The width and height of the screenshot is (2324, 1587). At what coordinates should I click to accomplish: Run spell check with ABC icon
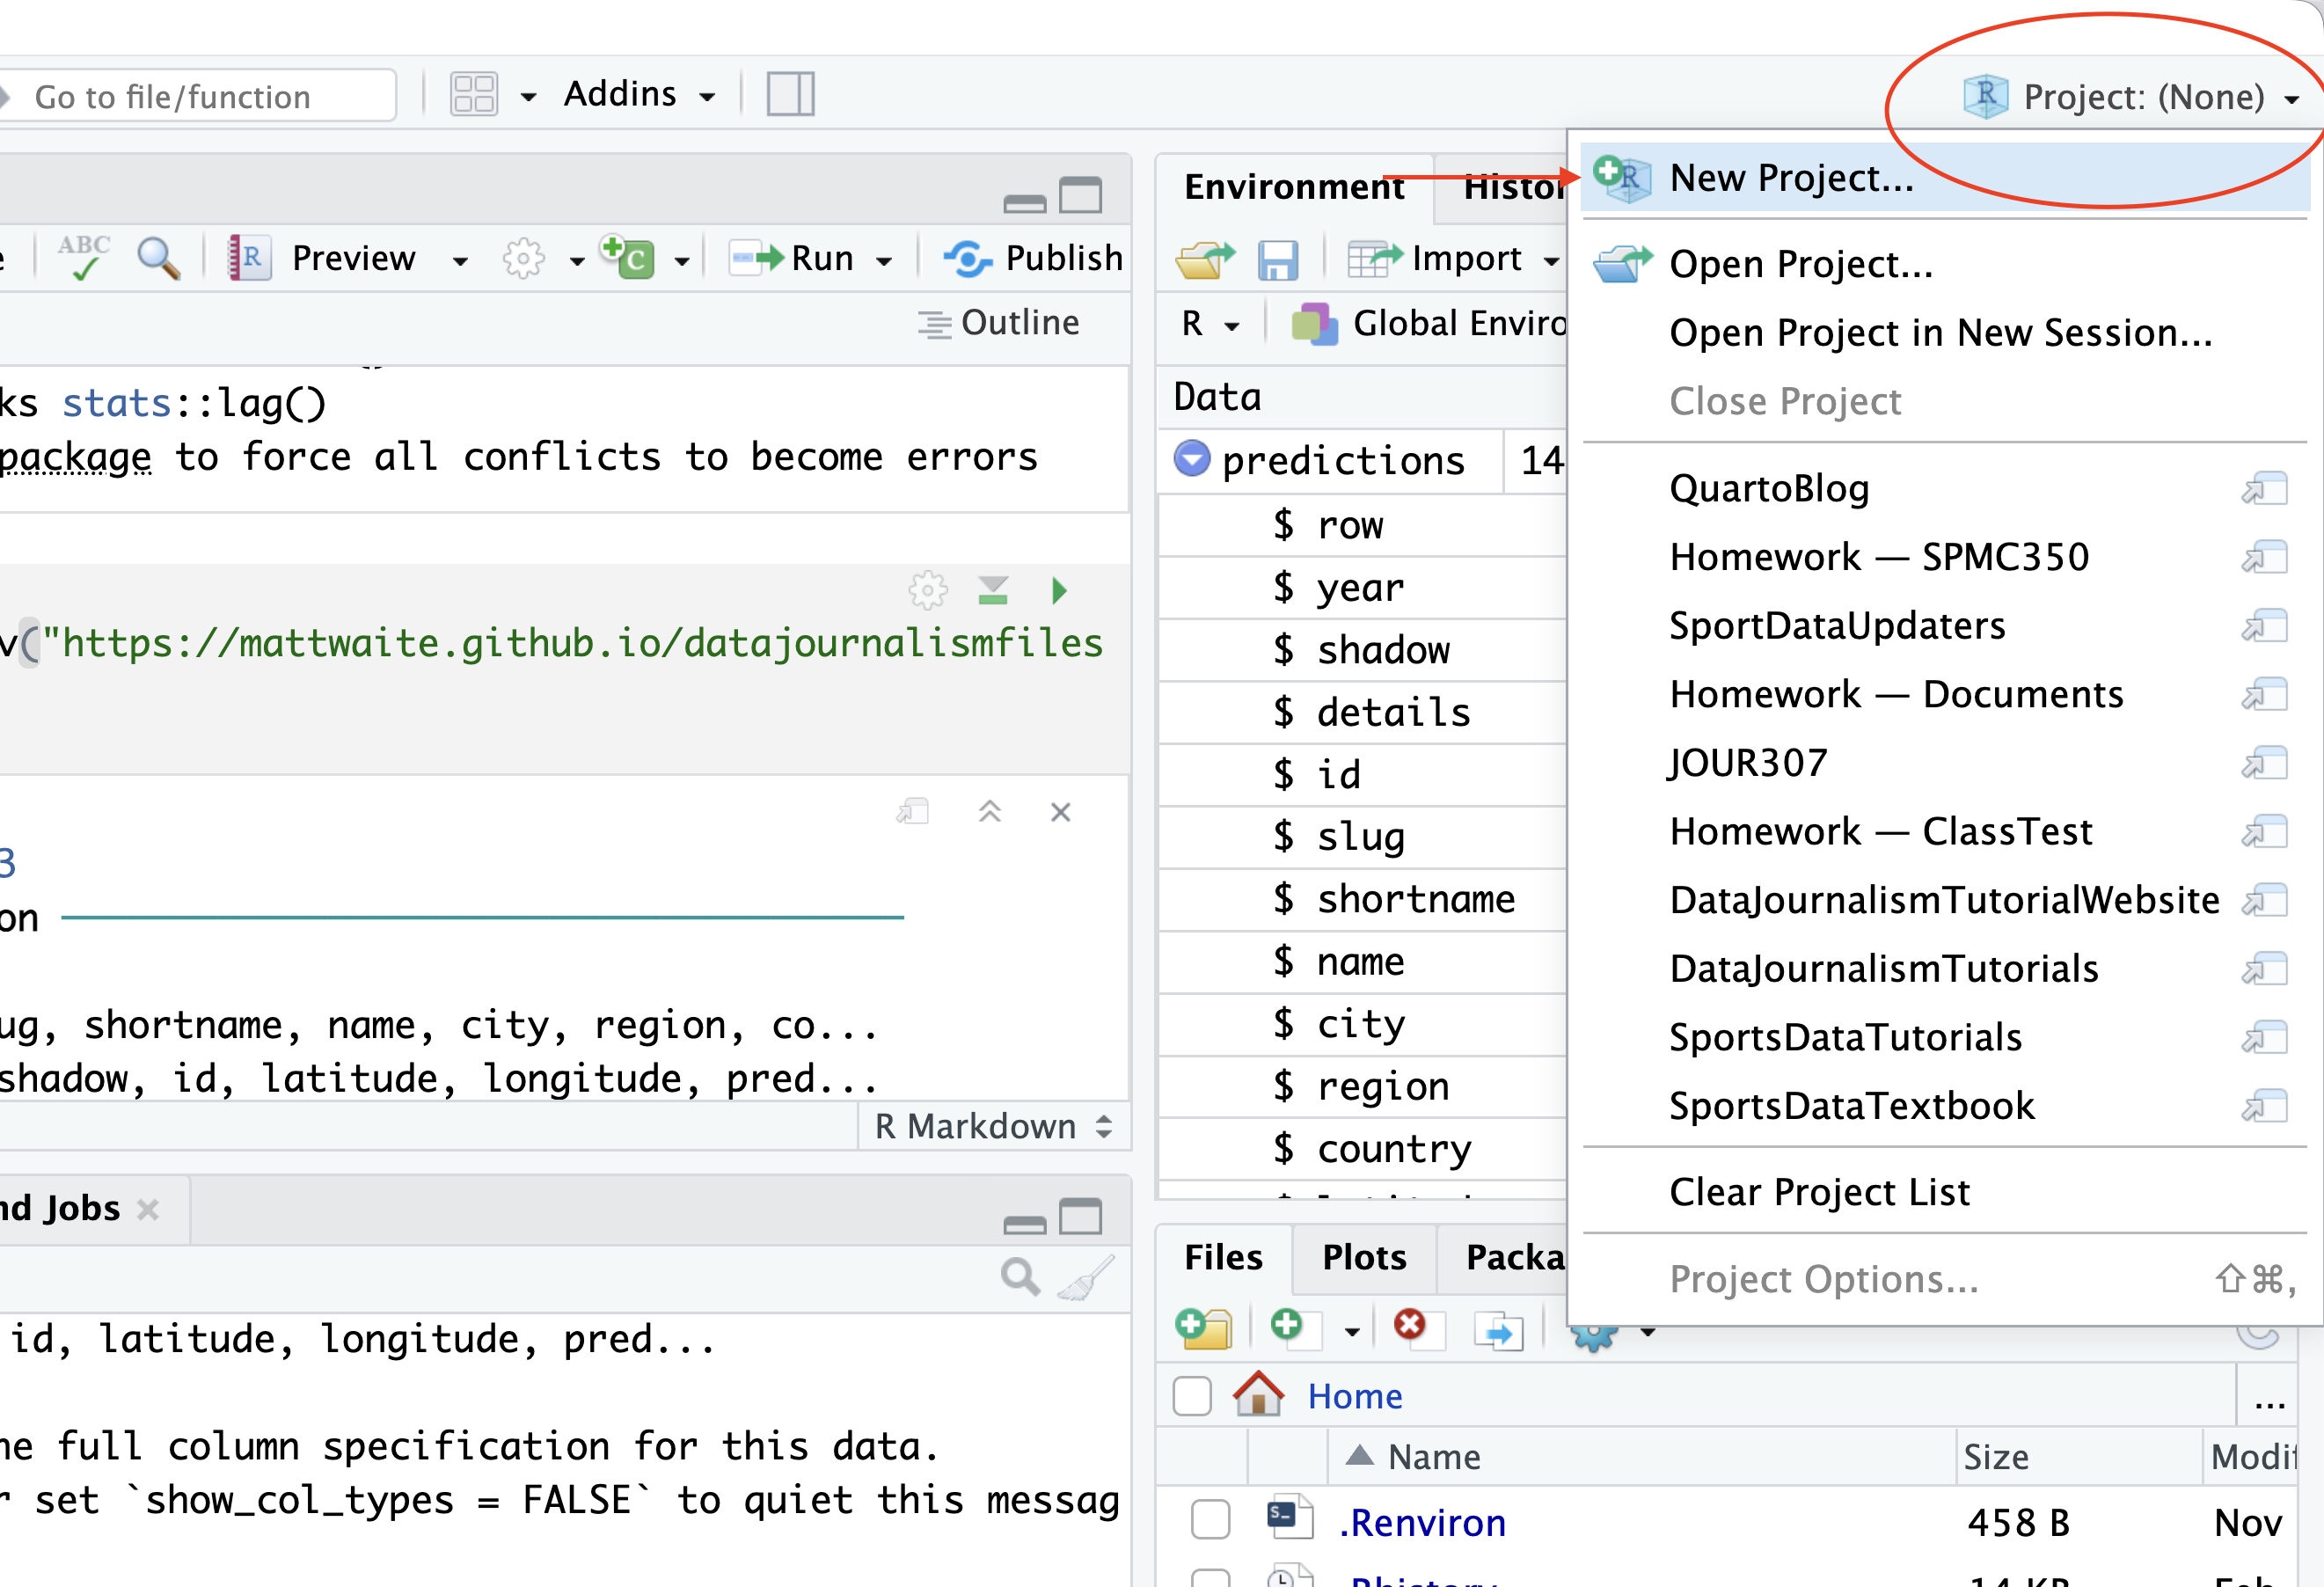pos(84,258)
